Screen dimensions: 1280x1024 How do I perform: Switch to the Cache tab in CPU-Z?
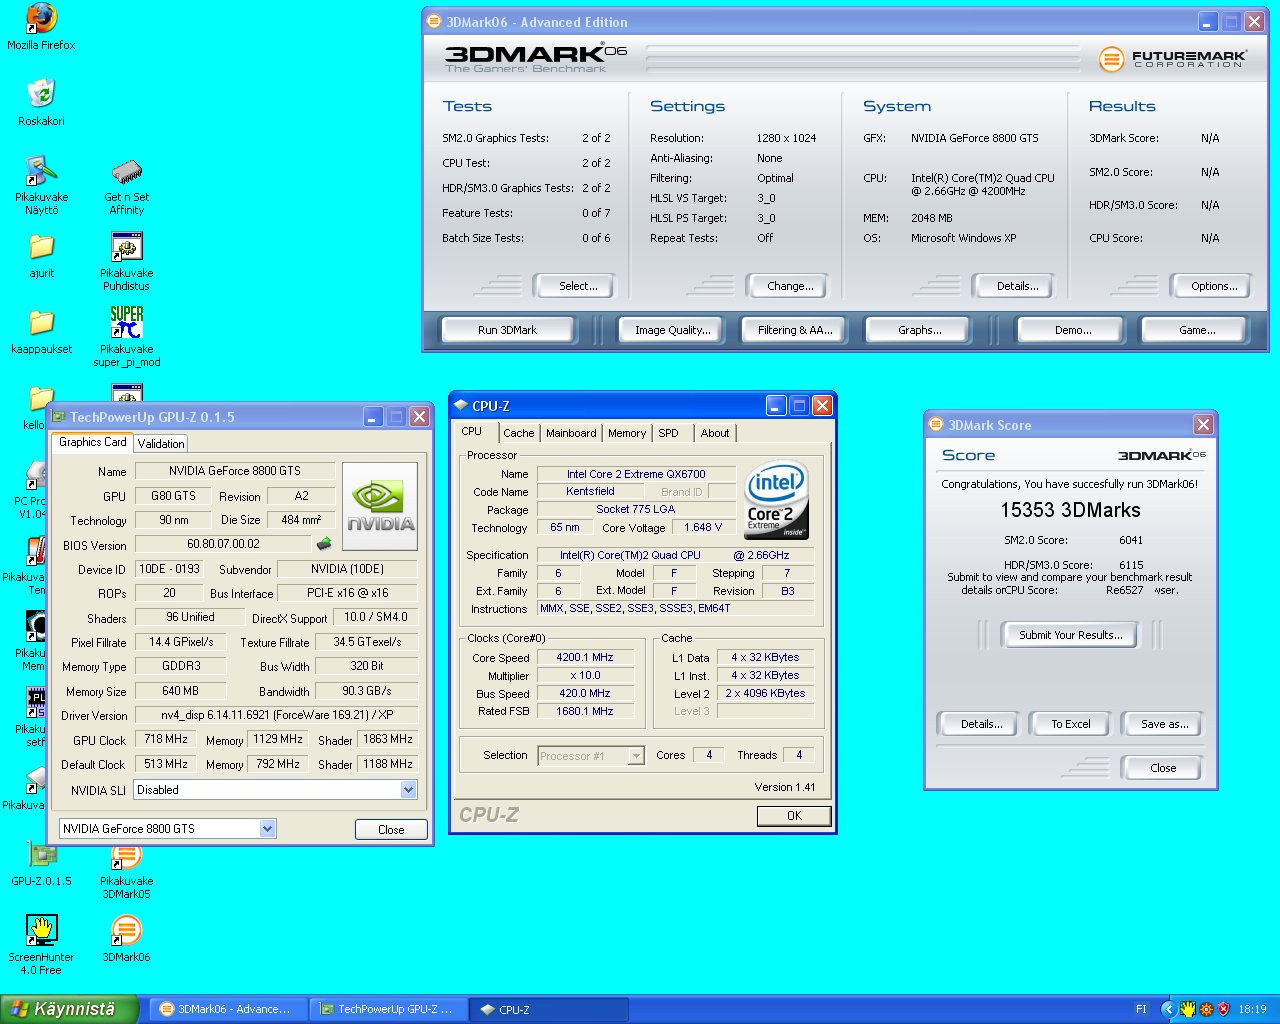tap(518, 433)
